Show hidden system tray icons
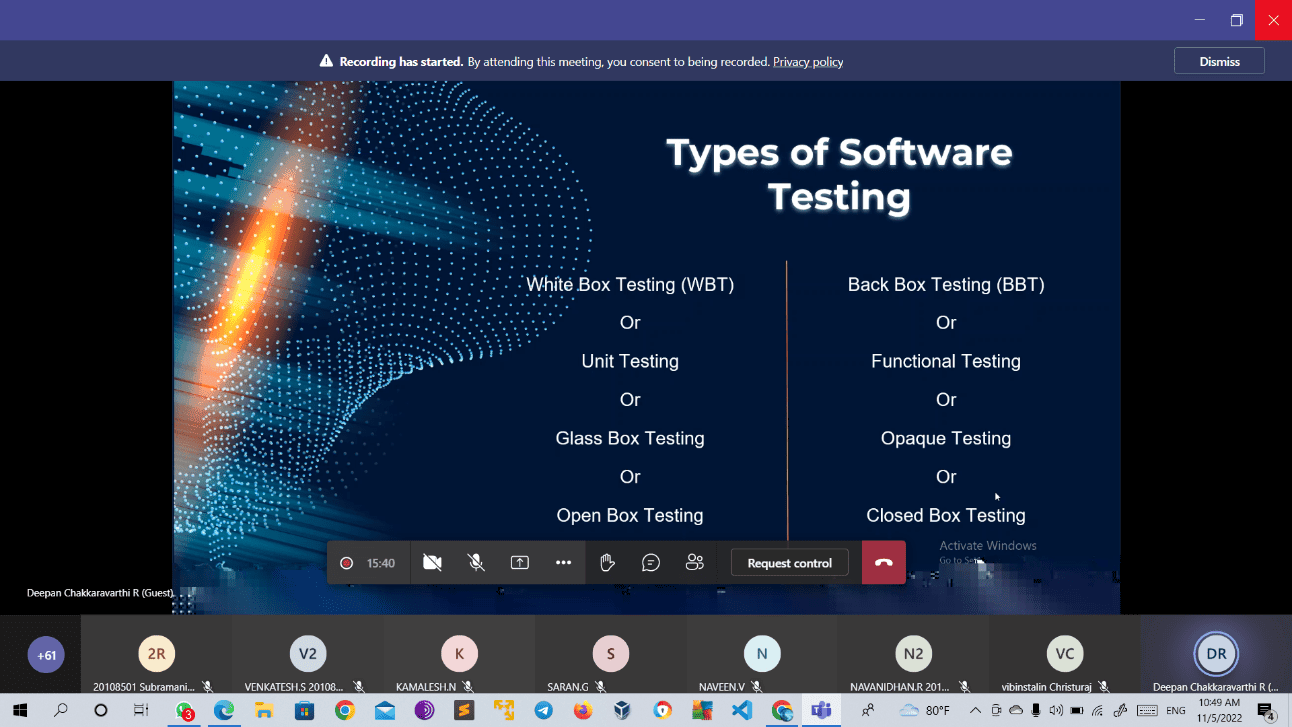Screen dimensions: 1292x727 (976, 711)
